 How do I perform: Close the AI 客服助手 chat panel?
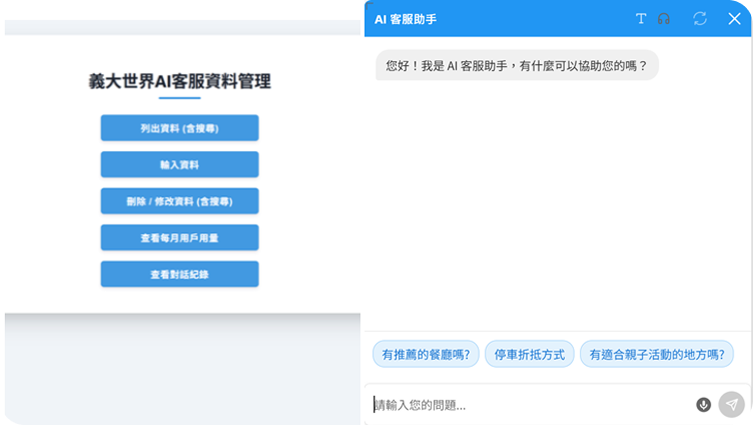tap(733, 19)
